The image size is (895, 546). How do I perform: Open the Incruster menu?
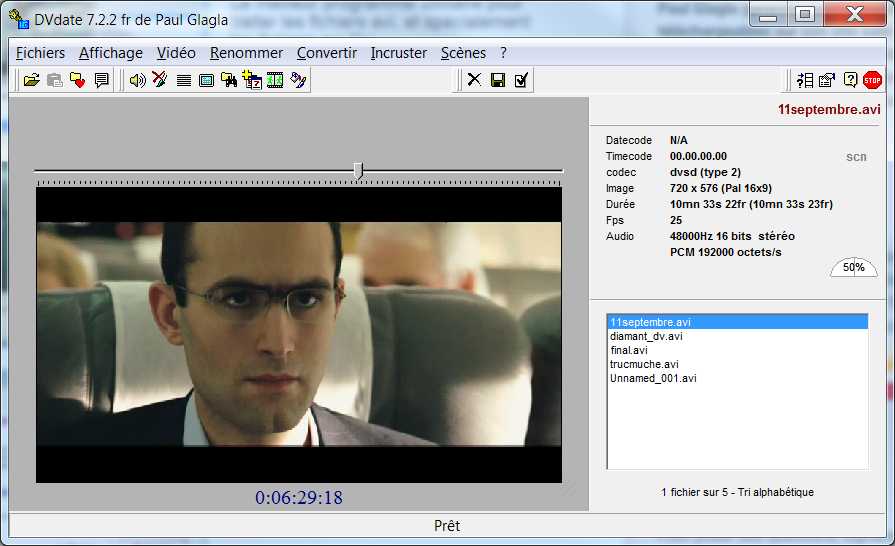coord(398,53)
